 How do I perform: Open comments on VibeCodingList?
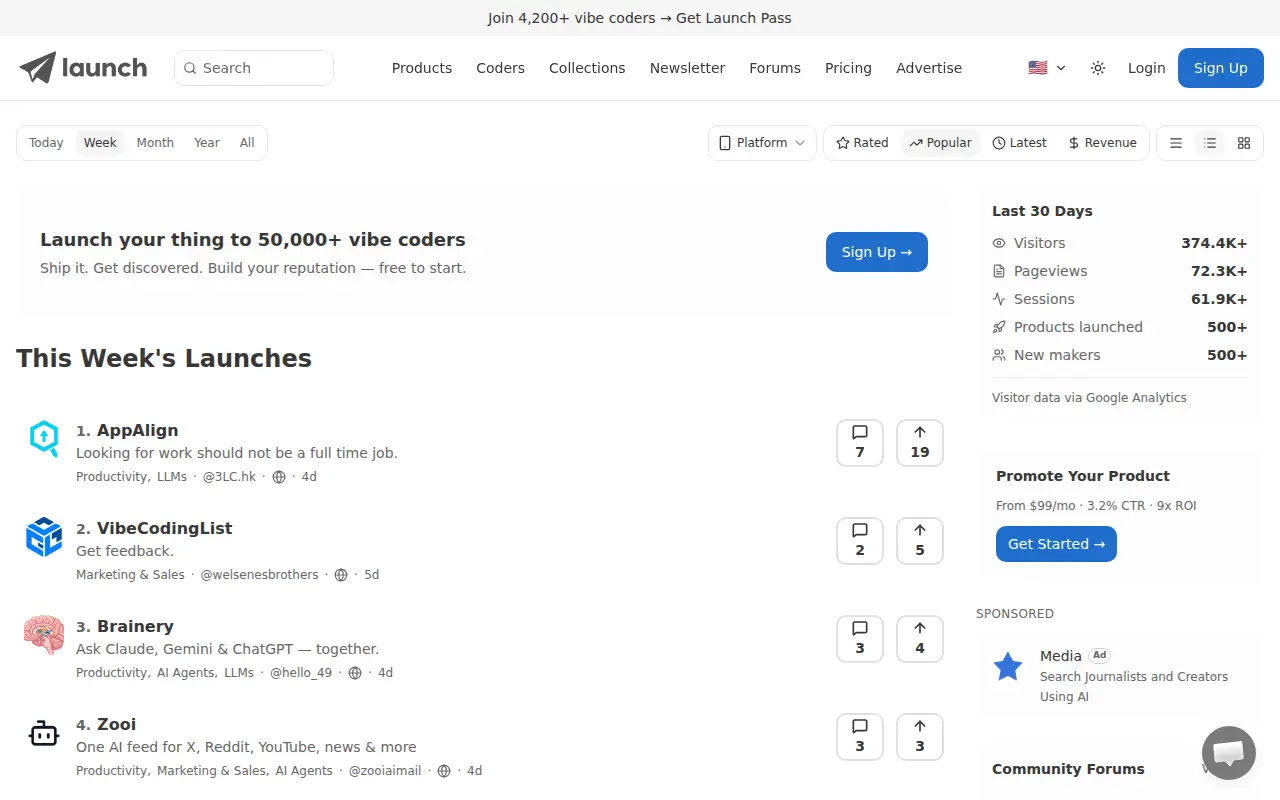point(860,541)
